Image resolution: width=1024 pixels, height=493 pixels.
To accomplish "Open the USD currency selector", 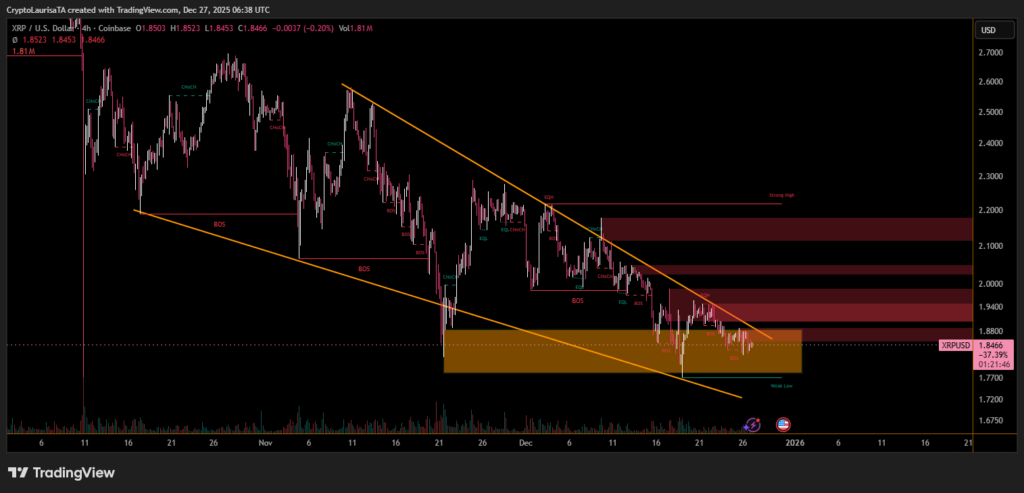I will pyautogui.click(x=988, y=29).
